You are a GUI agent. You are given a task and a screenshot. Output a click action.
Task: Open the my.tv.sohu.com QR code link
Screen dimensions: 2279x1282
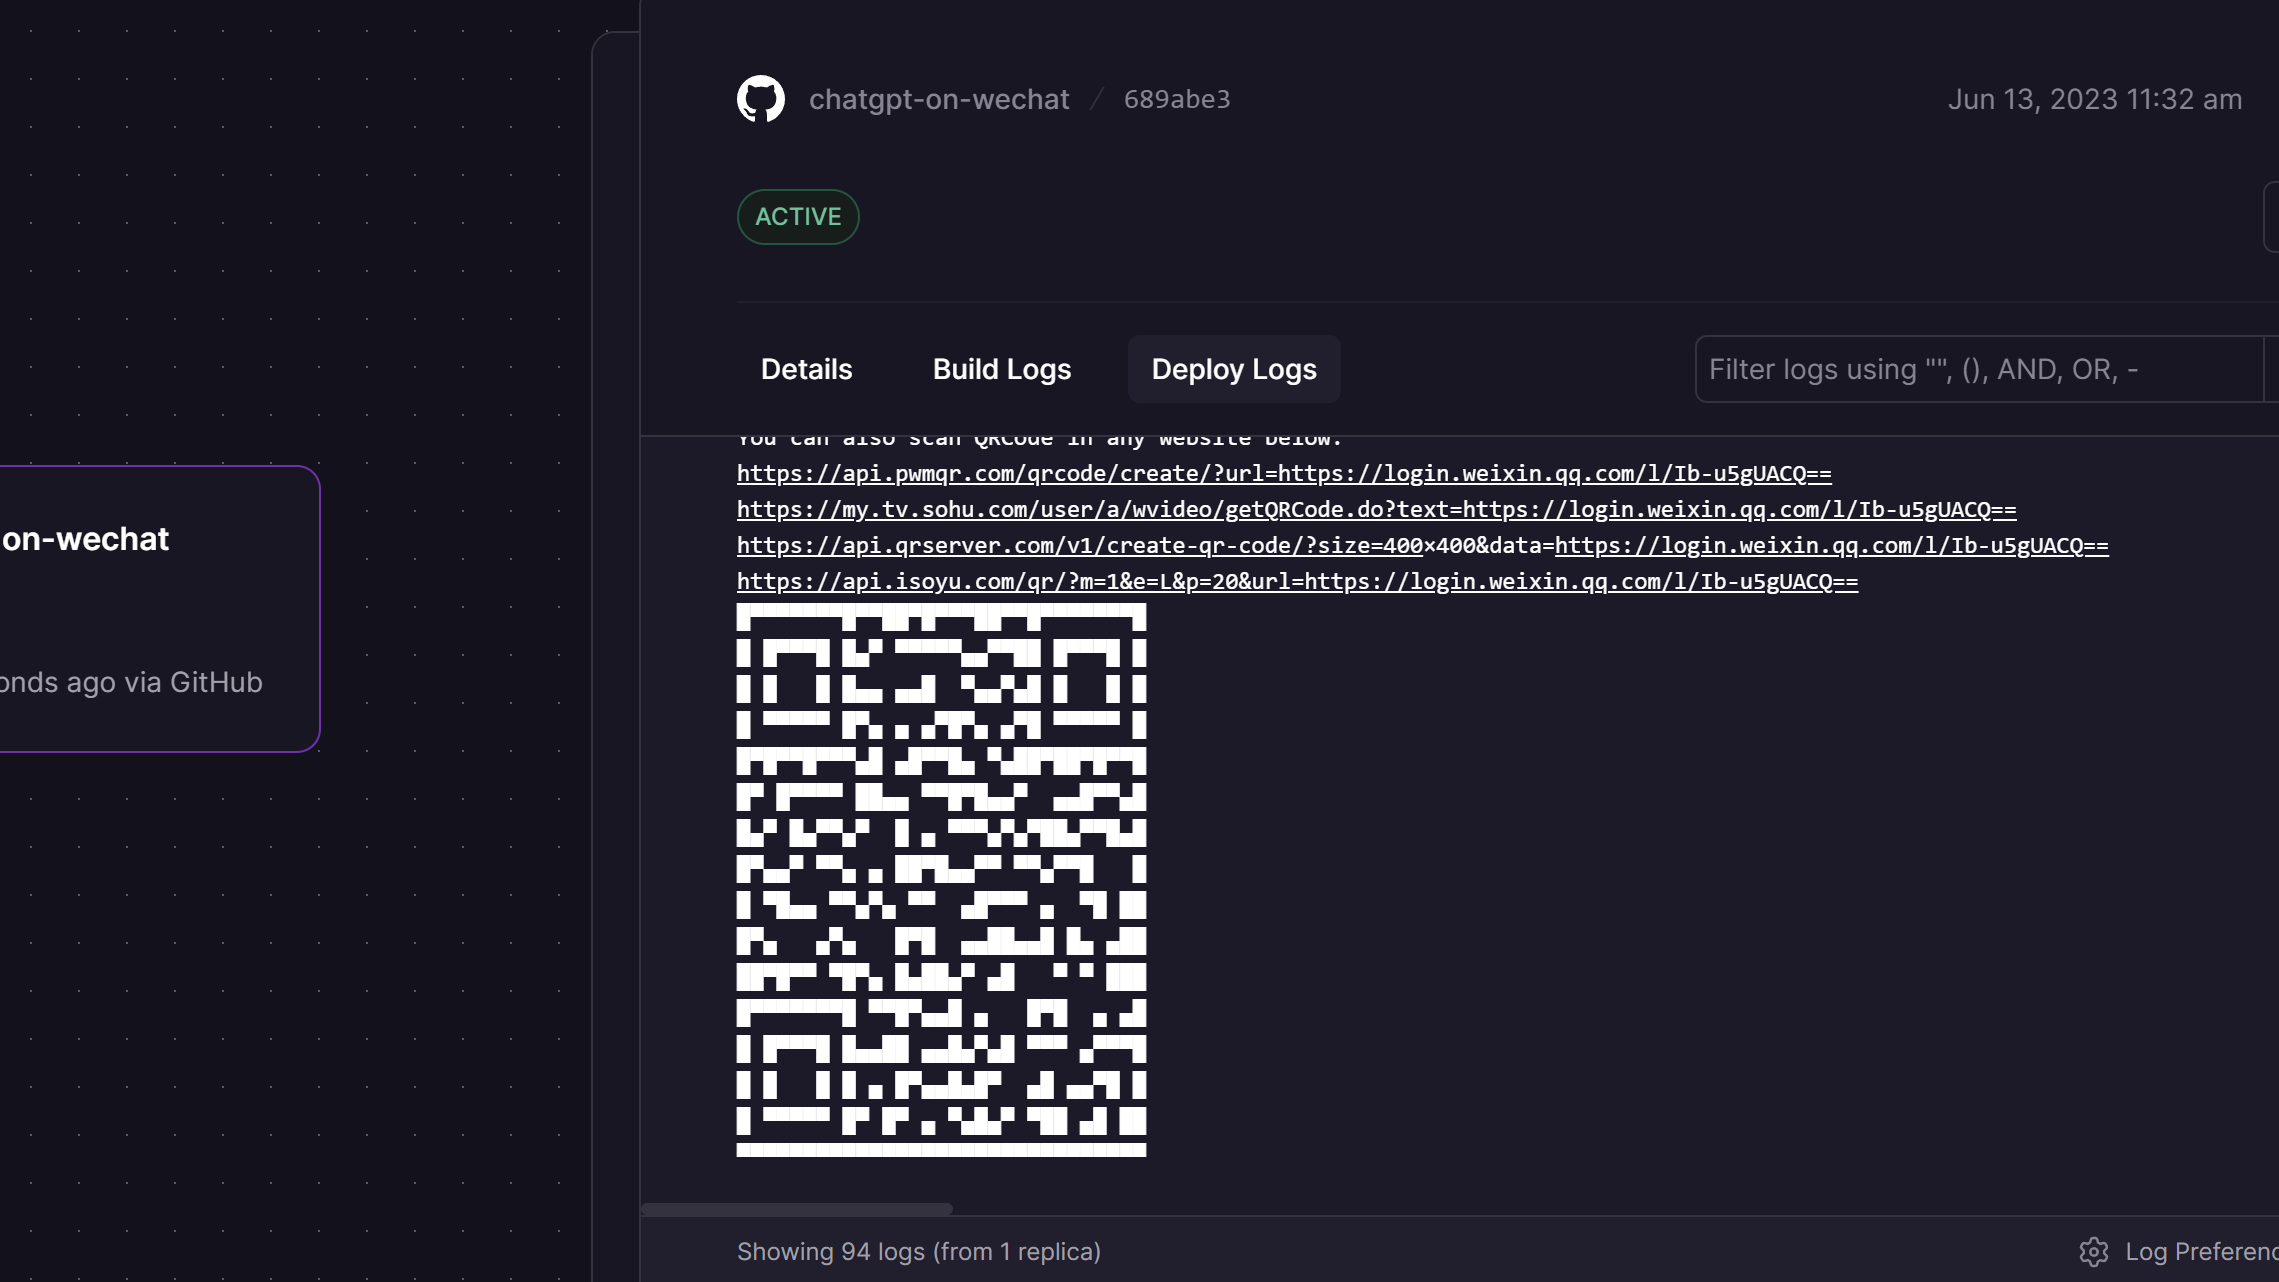[1377, 509]
